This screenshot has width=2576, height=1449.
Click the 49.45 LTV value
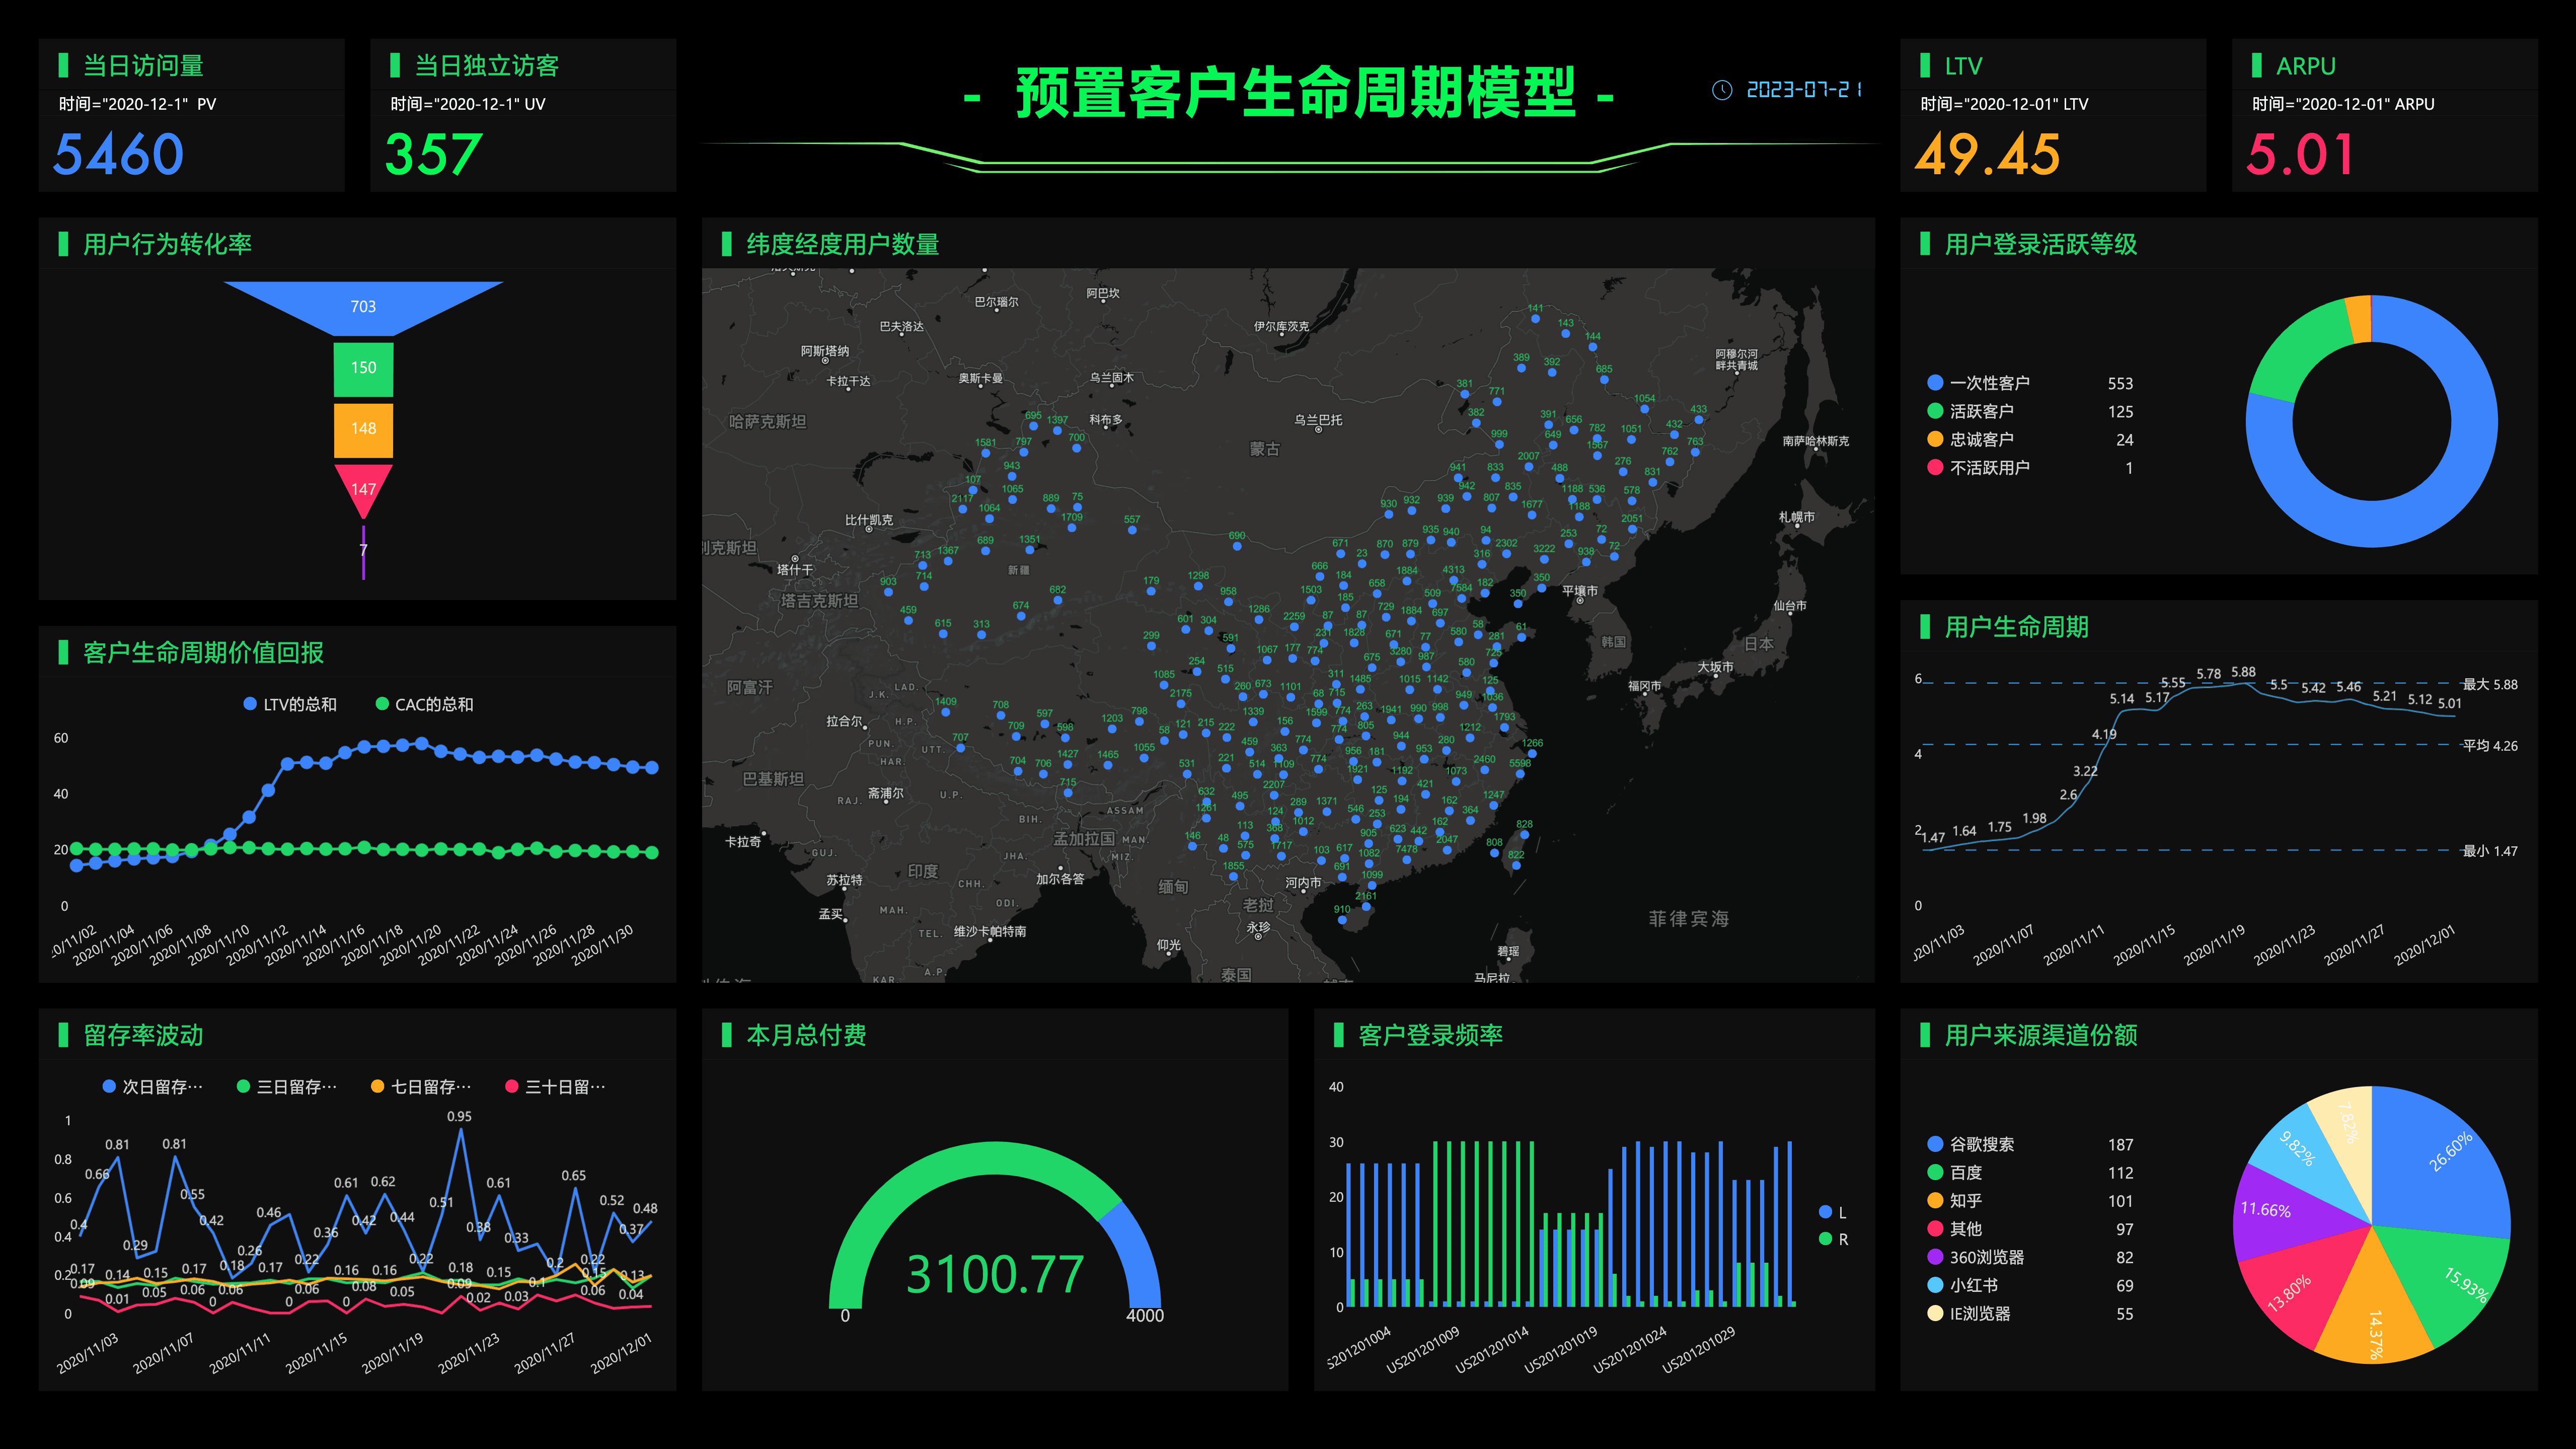click(x=1987, y=154)
